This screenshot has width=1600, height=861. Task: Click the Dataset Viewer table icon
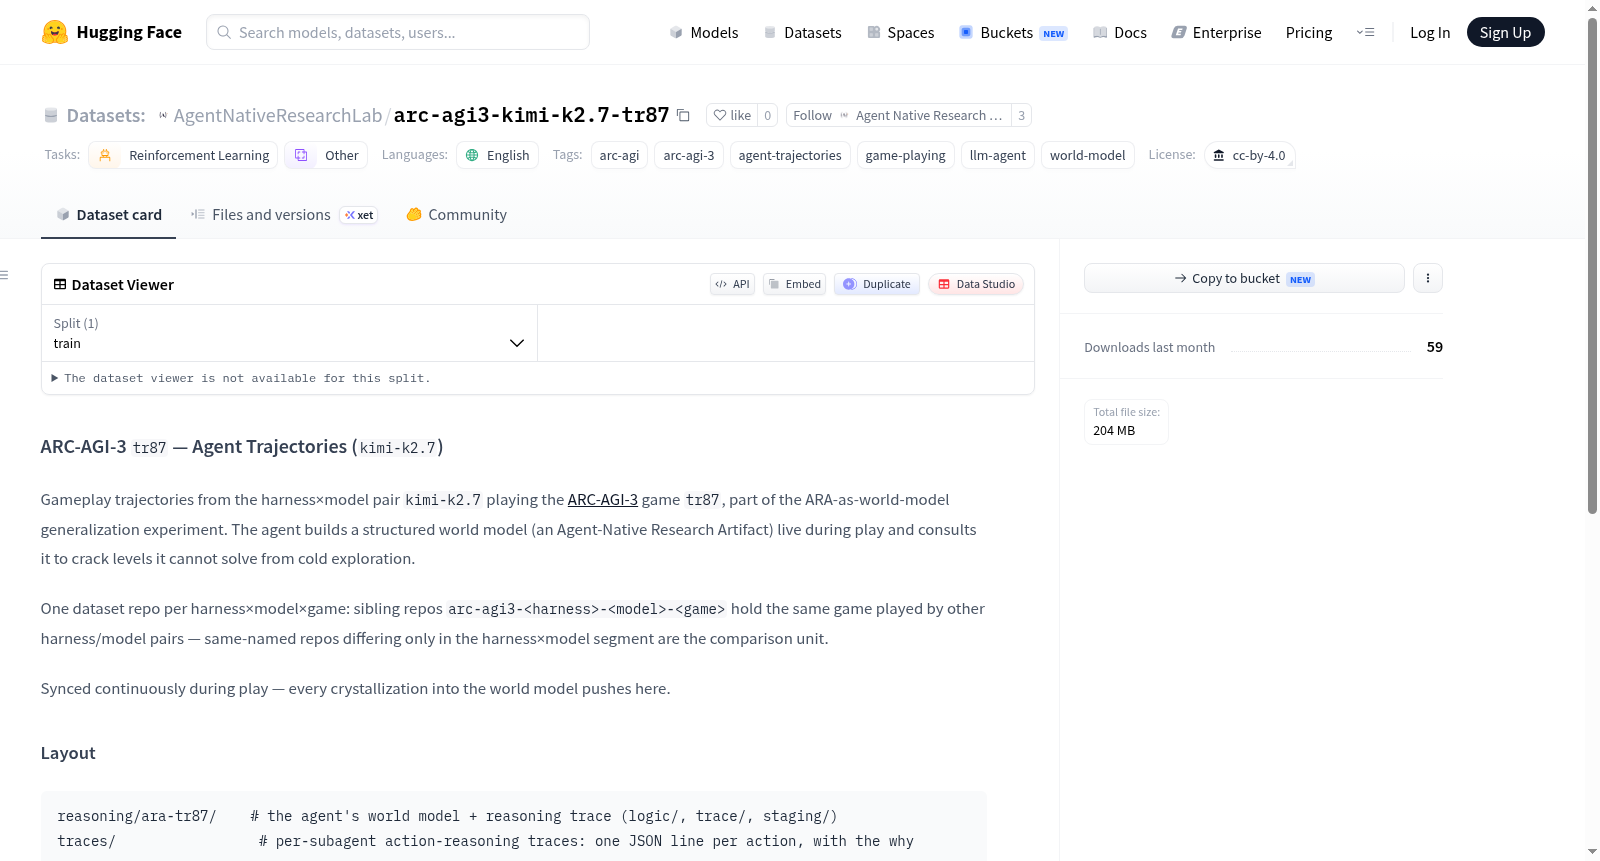(60, 284)
